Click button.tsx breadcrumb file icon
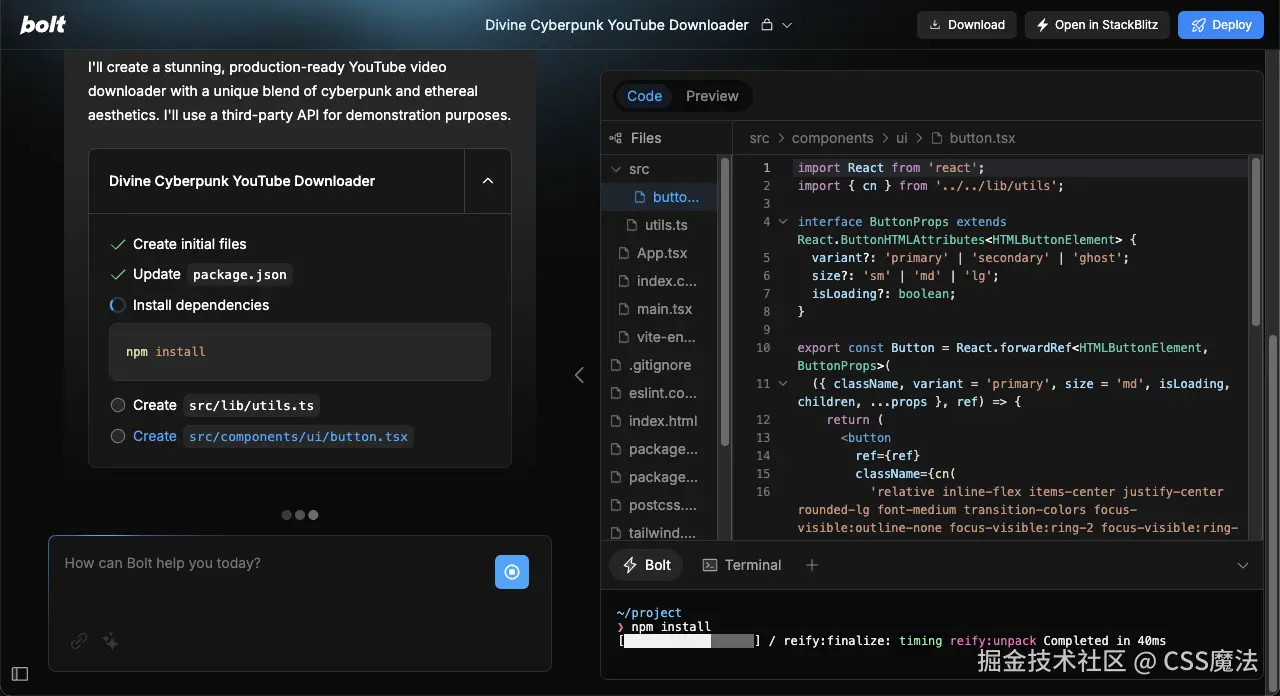This screenshot has height=696, width=1280. coord(937,138)
